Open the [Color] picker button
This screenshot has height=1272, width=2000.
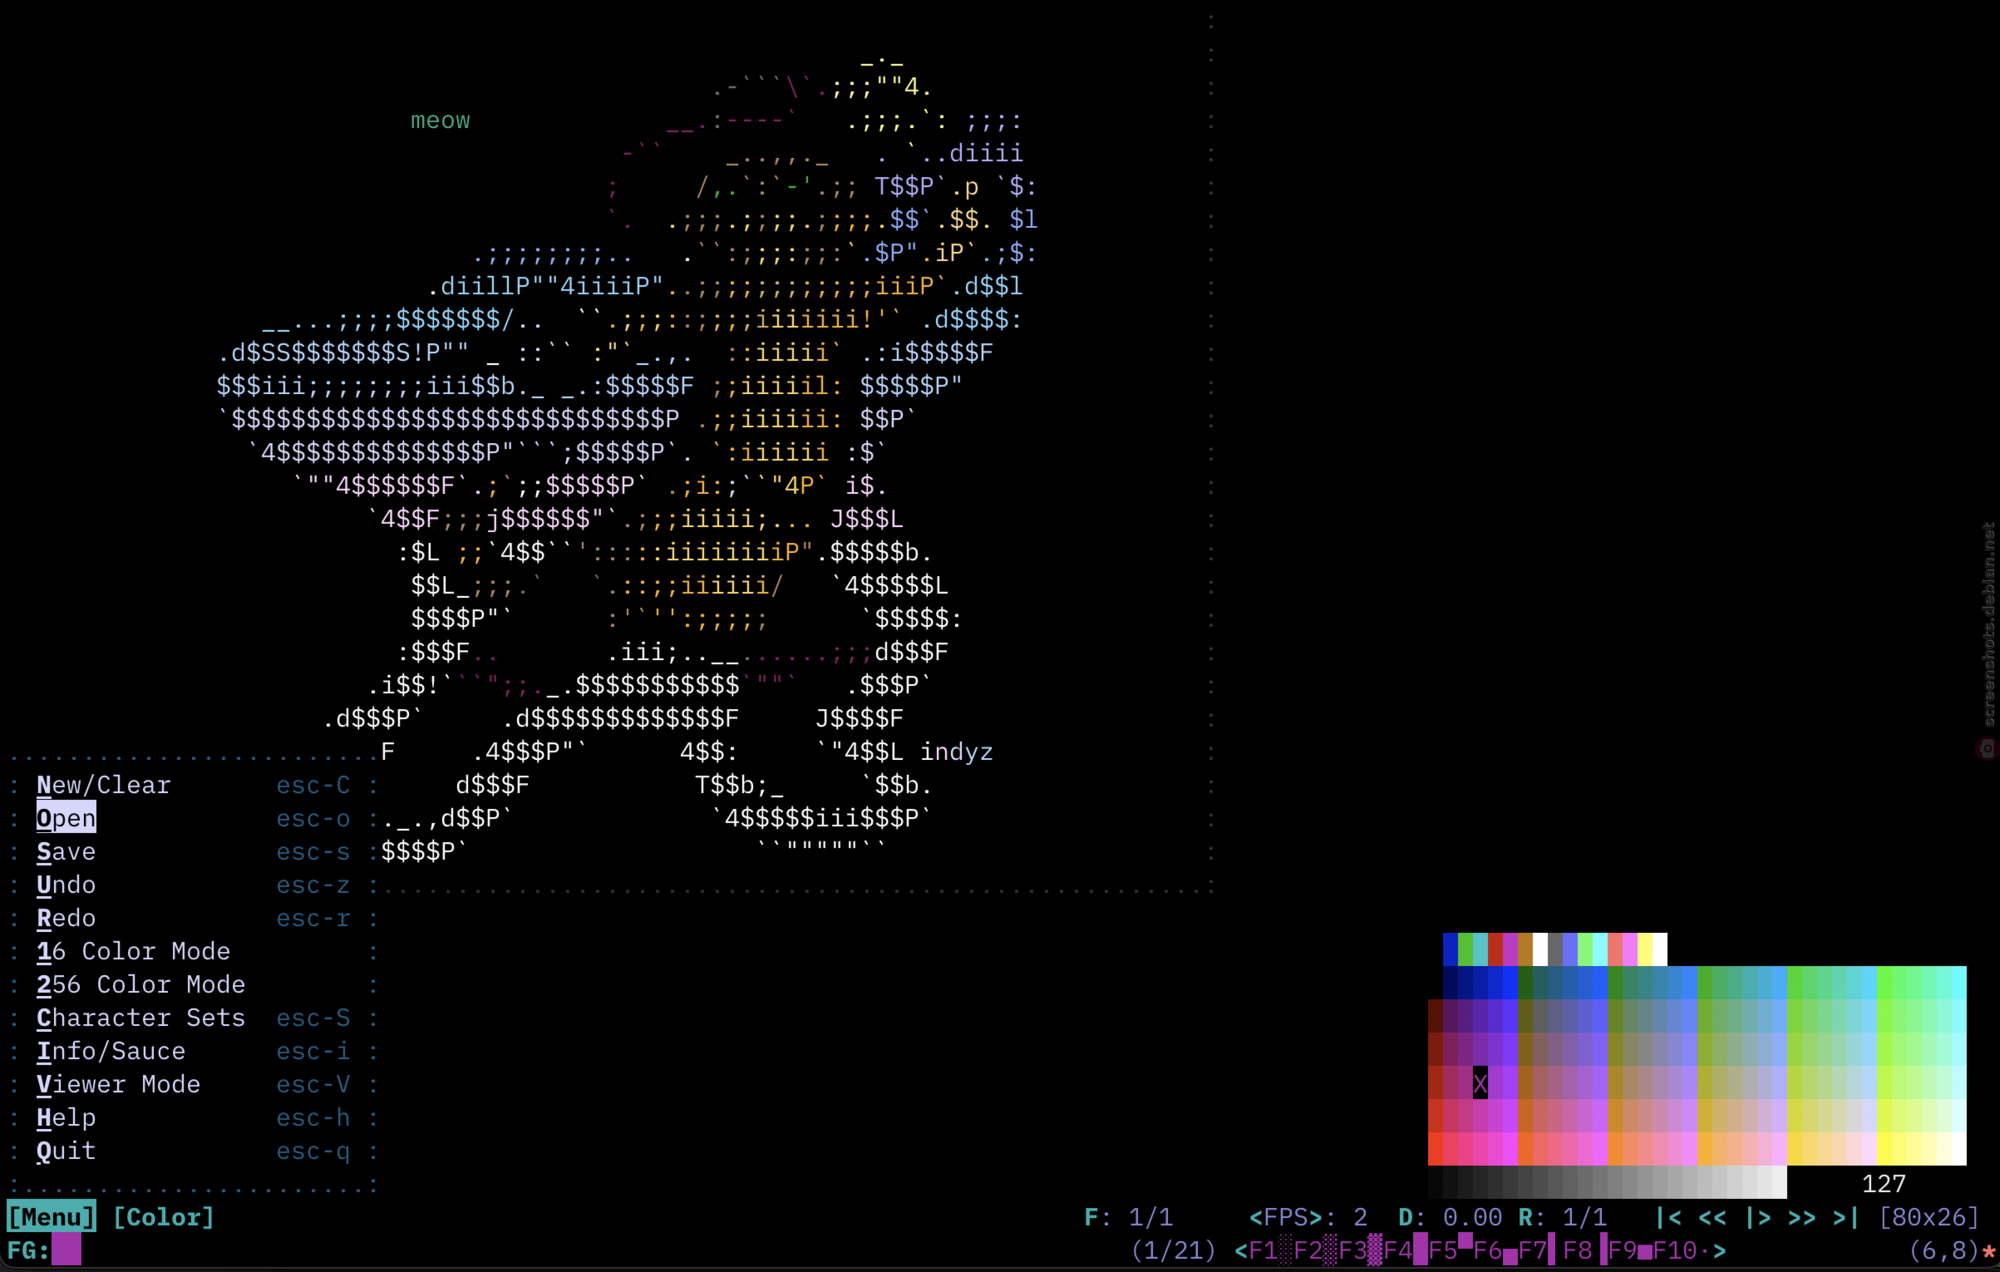point(164,1217)
